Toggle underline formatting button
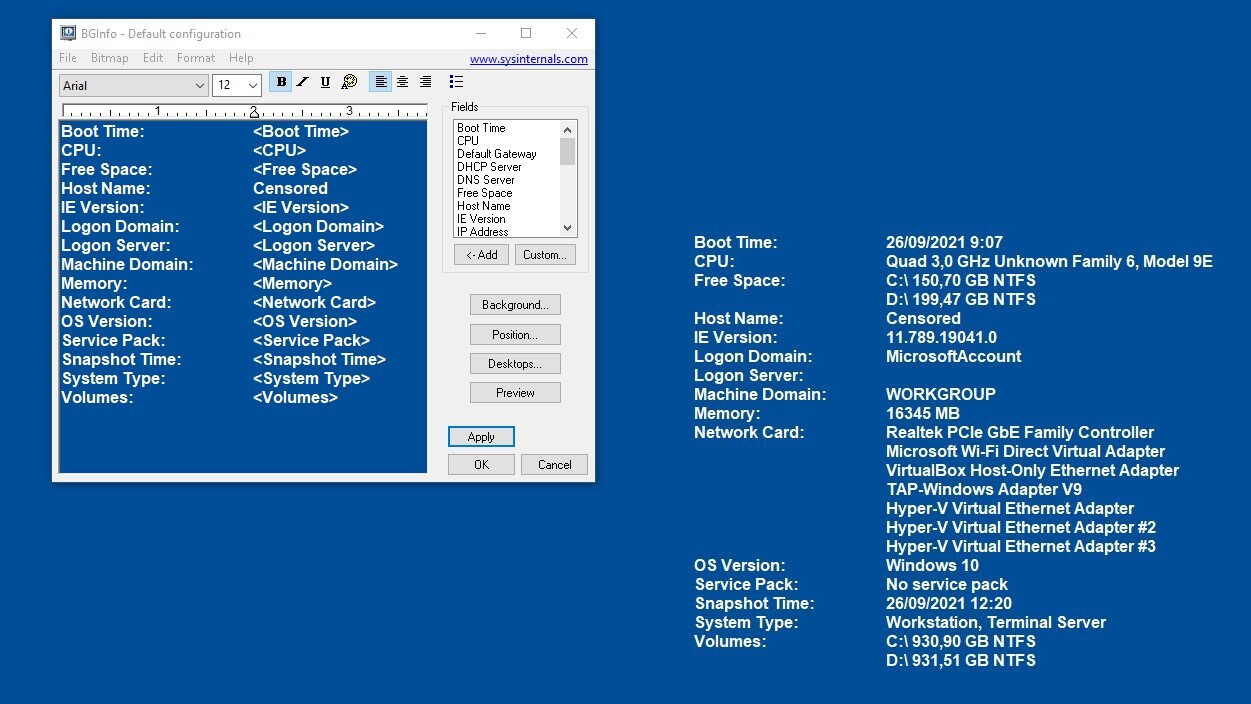 tap(325, 83)
